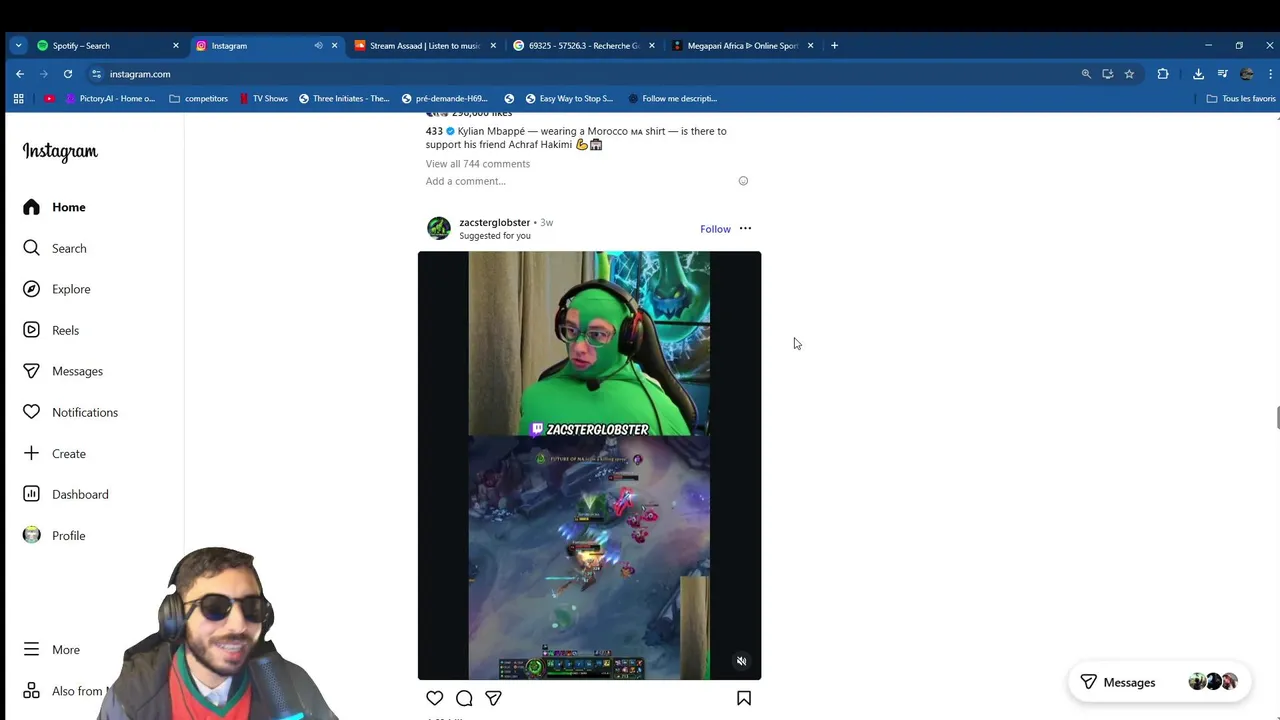Click the zacsterglobster video reel
This screenshot has height=720, width=1280.
pyautogui.click(x=589, y=465)
